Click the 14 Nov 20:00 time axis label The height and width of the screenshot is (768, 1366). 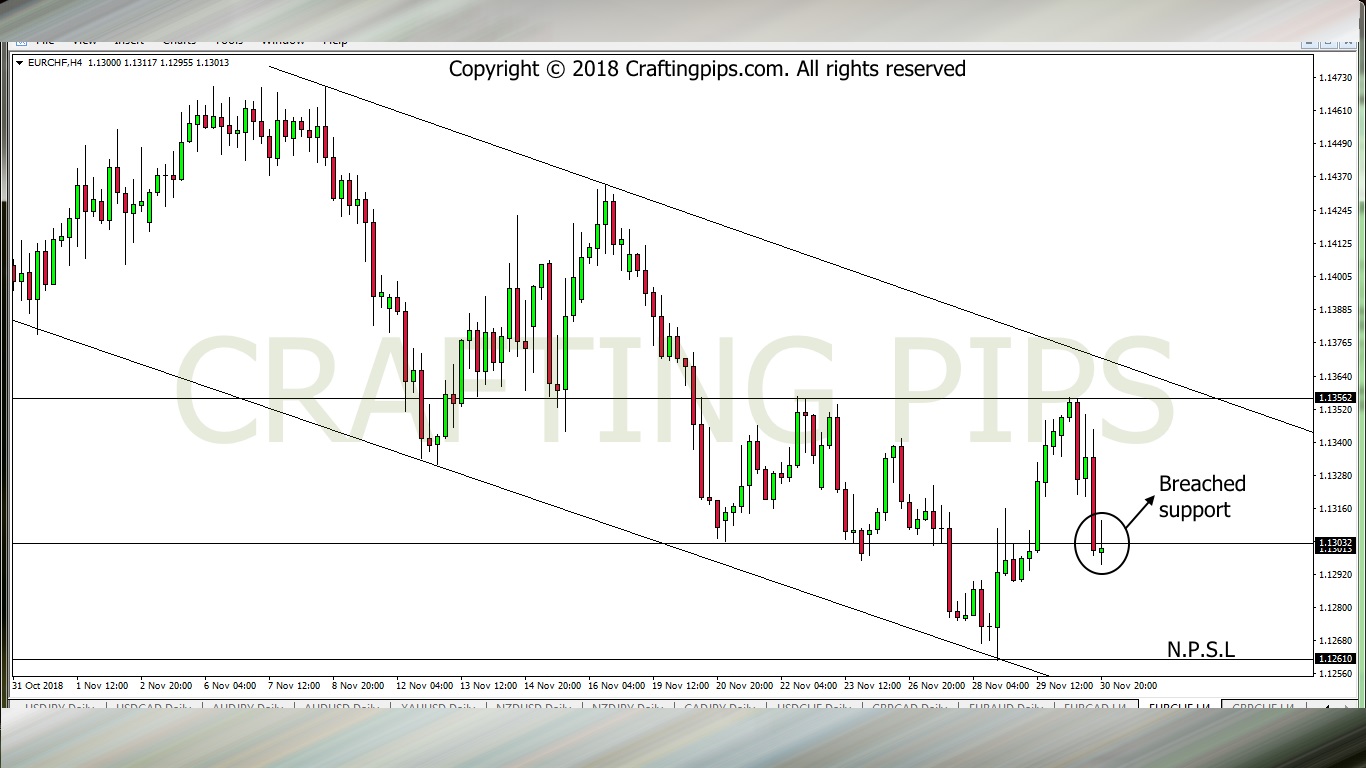[x=555, y=686]
